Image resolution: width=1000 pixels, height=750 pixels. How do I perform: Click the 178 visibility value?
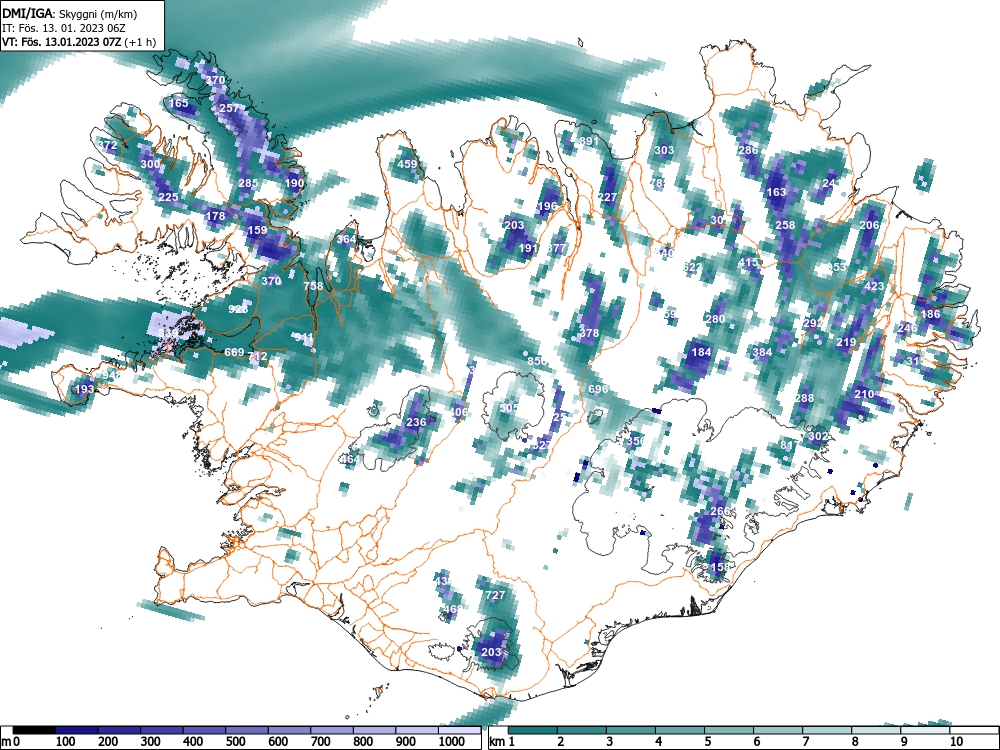(216, 216)
